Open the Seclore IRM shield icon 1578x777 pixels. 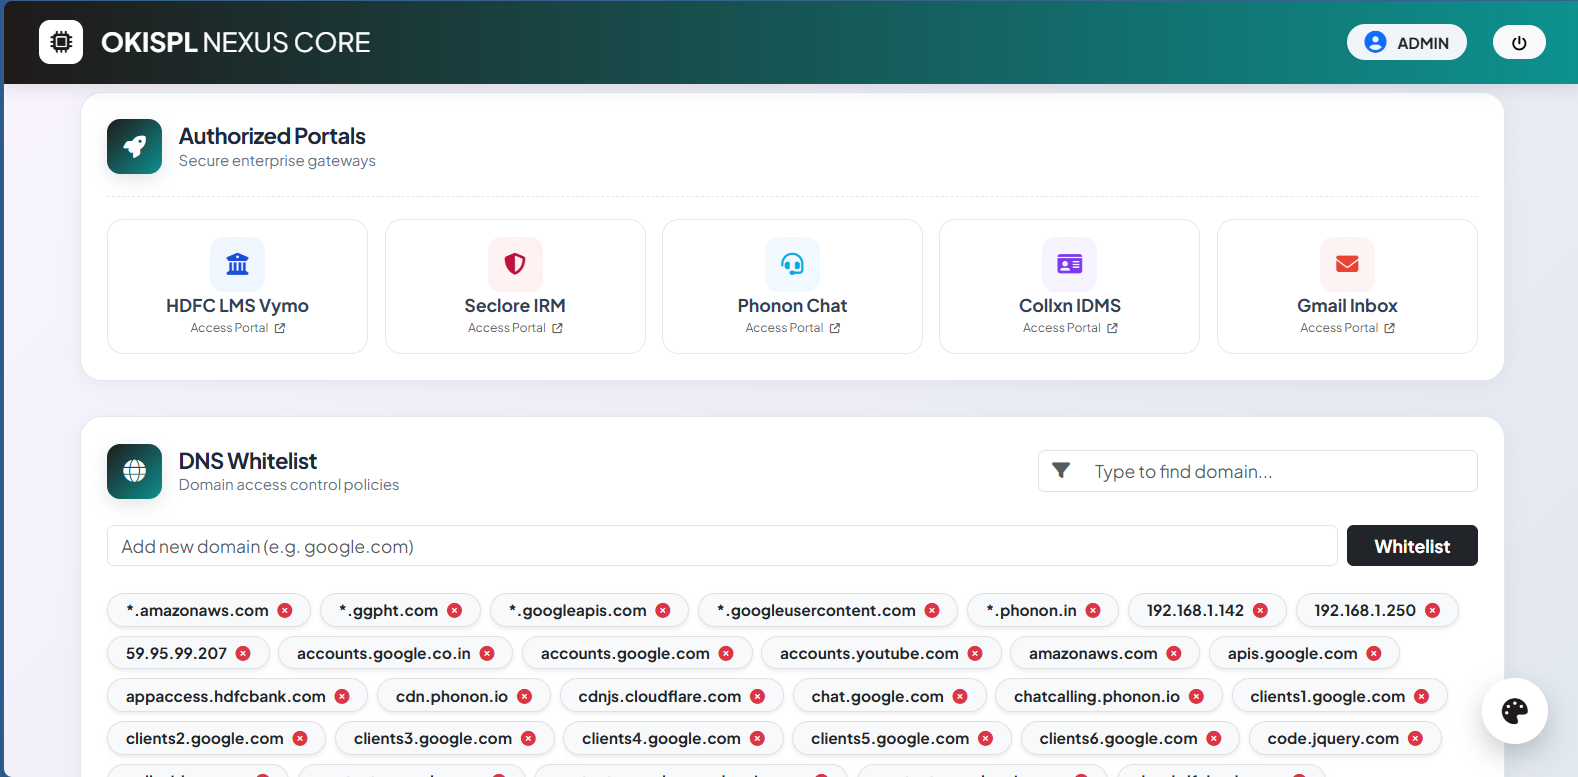pos(515,264)
